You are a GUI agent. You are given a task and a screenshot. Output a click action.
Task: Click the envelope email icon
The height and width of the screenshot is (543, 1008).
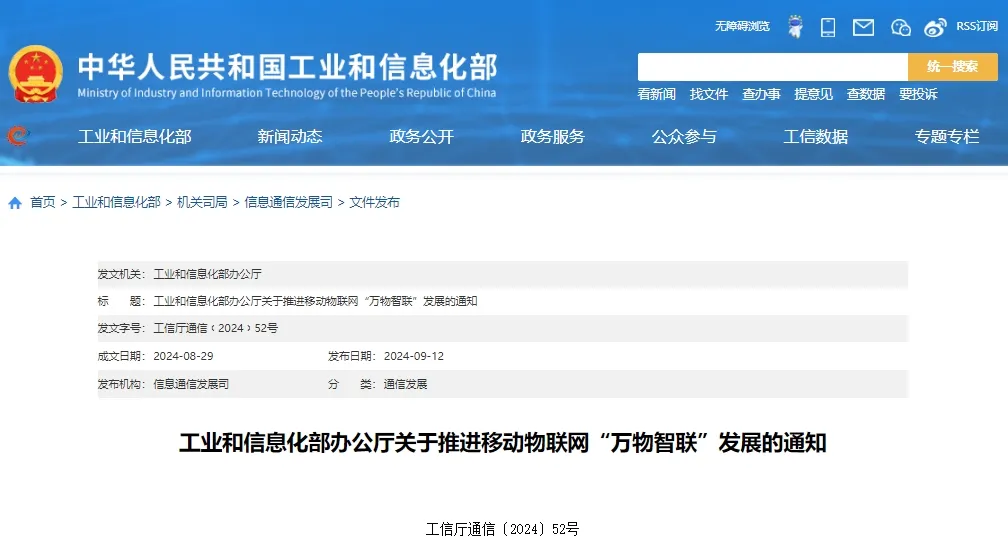click(863, 27)
